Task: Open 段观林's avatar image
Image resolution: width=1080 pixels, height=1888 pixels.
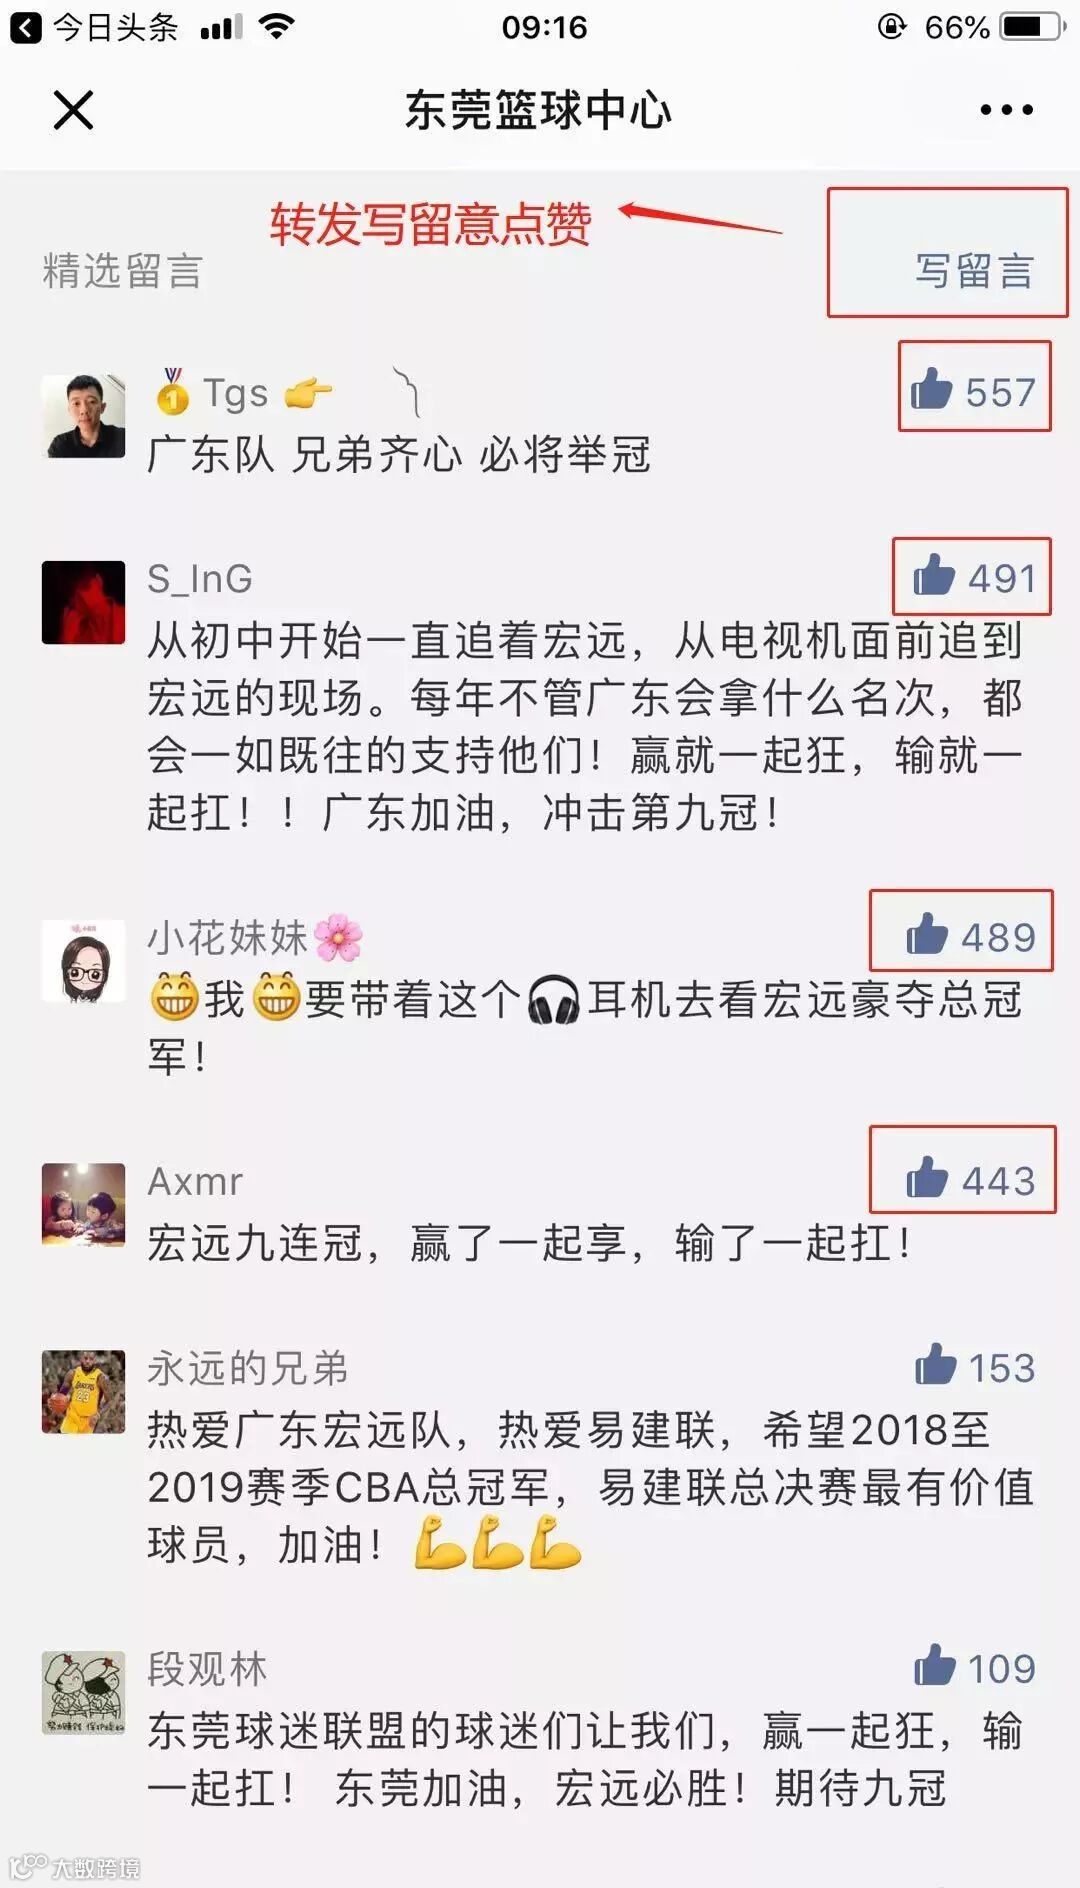Action: (x=83, y=1692)
